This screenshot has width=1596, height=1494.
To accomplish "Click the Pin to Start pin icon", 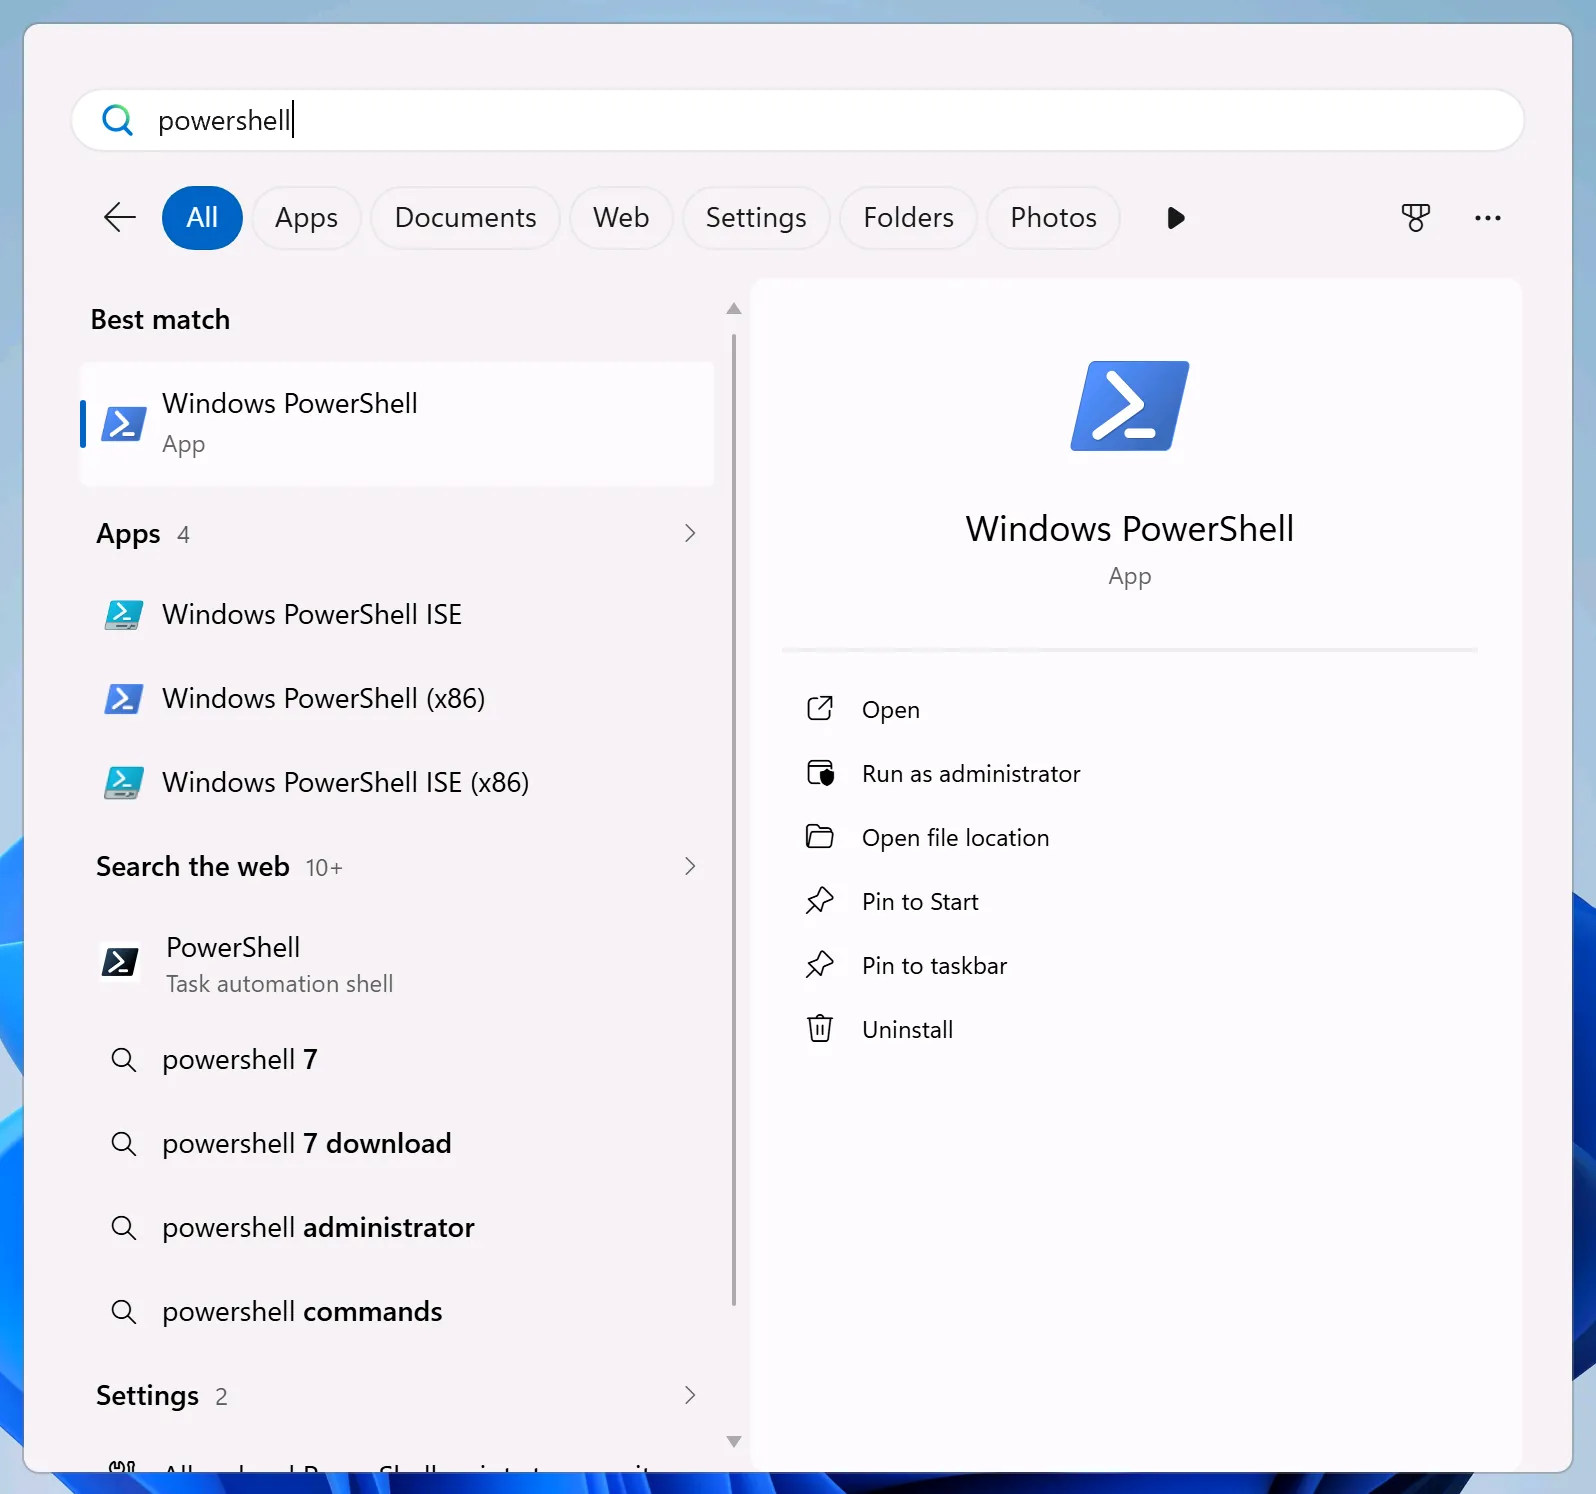I will click(820, 901).
